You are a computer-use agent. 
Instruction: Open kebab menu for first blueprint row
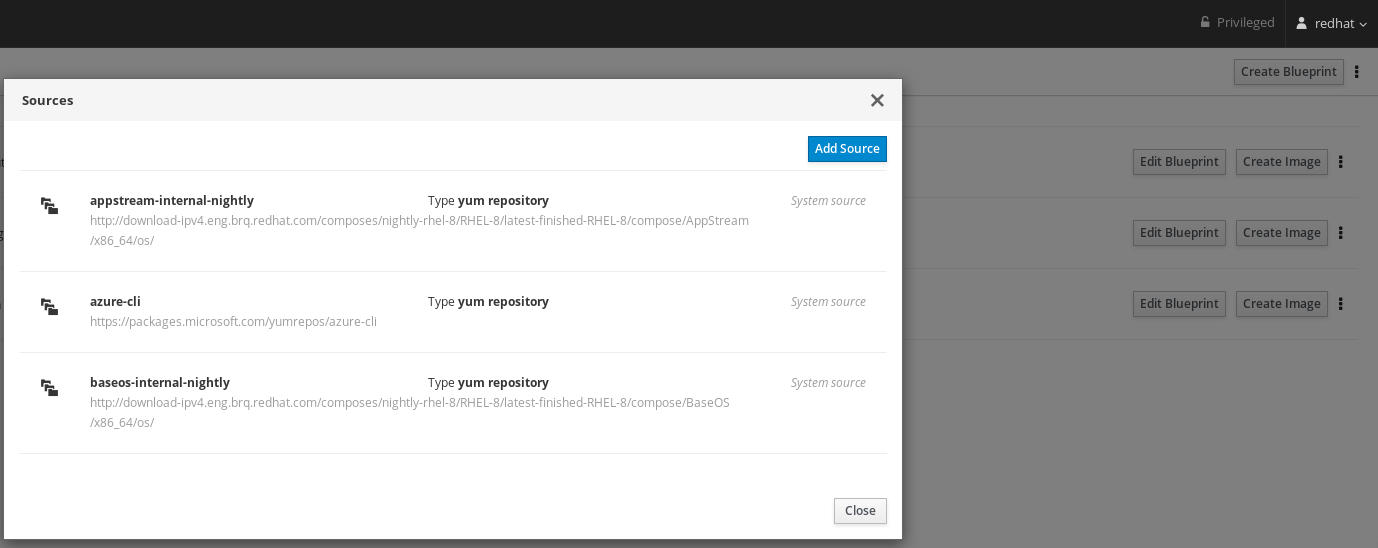pyautogui.click(x=1341, y=162)
